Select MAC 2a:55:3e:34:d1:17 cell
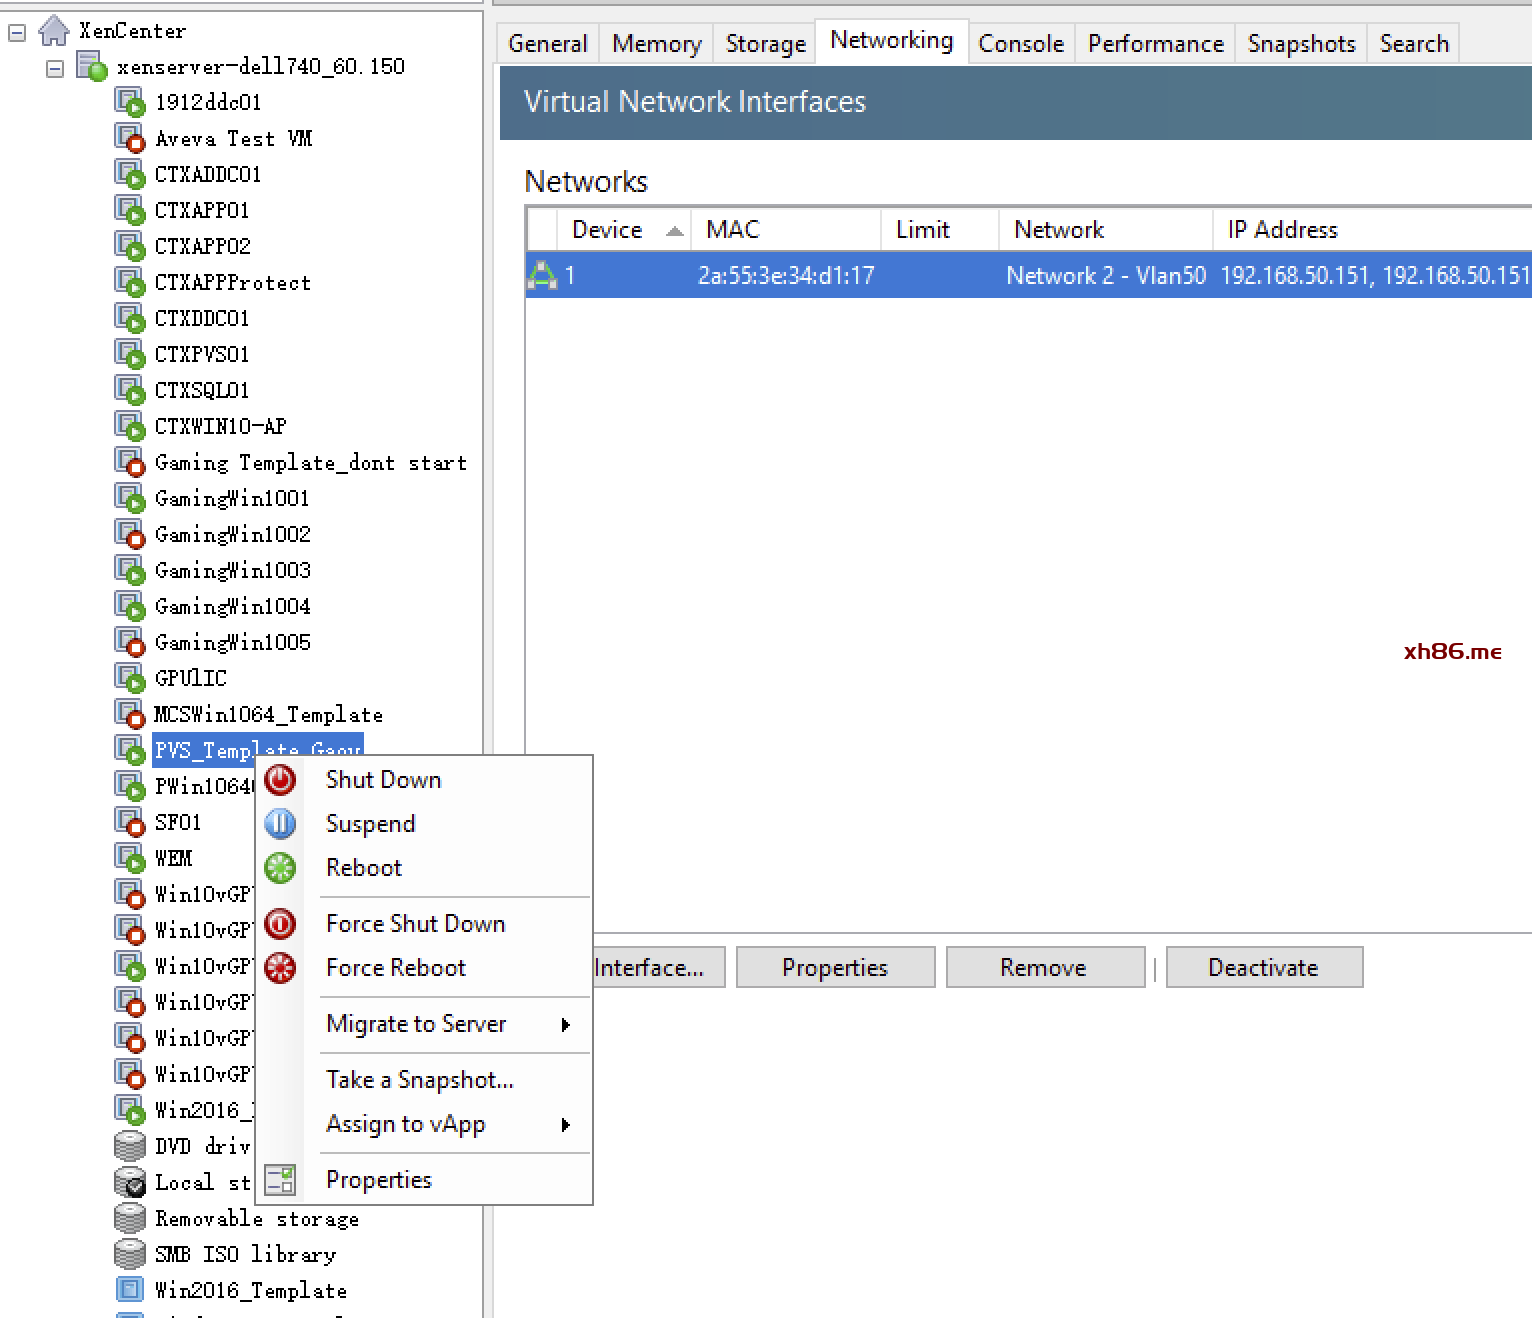This screenshot has width=1532, height=1318. coord(786,276)
